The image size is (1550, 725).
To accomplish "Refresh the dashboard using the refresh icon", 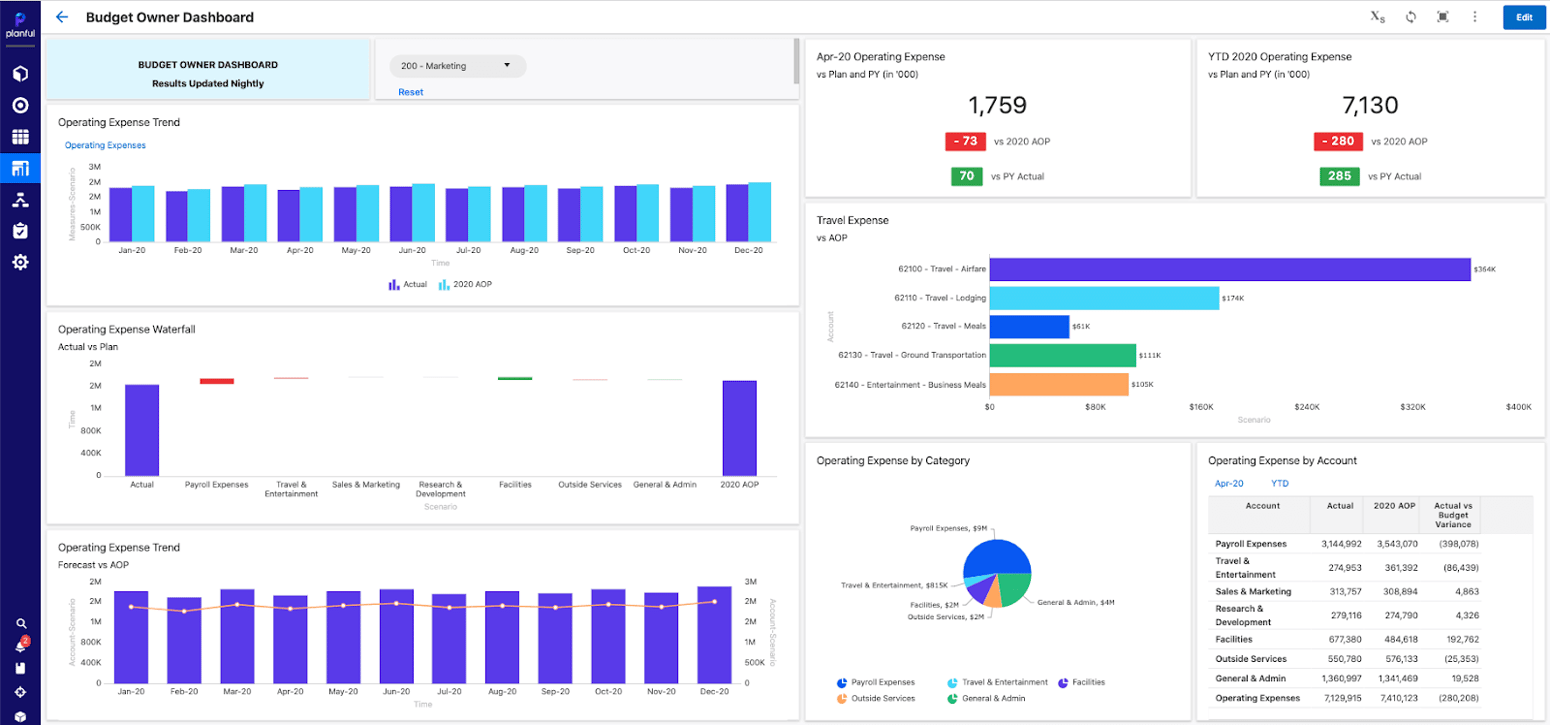I will (x=1410, y=17).
